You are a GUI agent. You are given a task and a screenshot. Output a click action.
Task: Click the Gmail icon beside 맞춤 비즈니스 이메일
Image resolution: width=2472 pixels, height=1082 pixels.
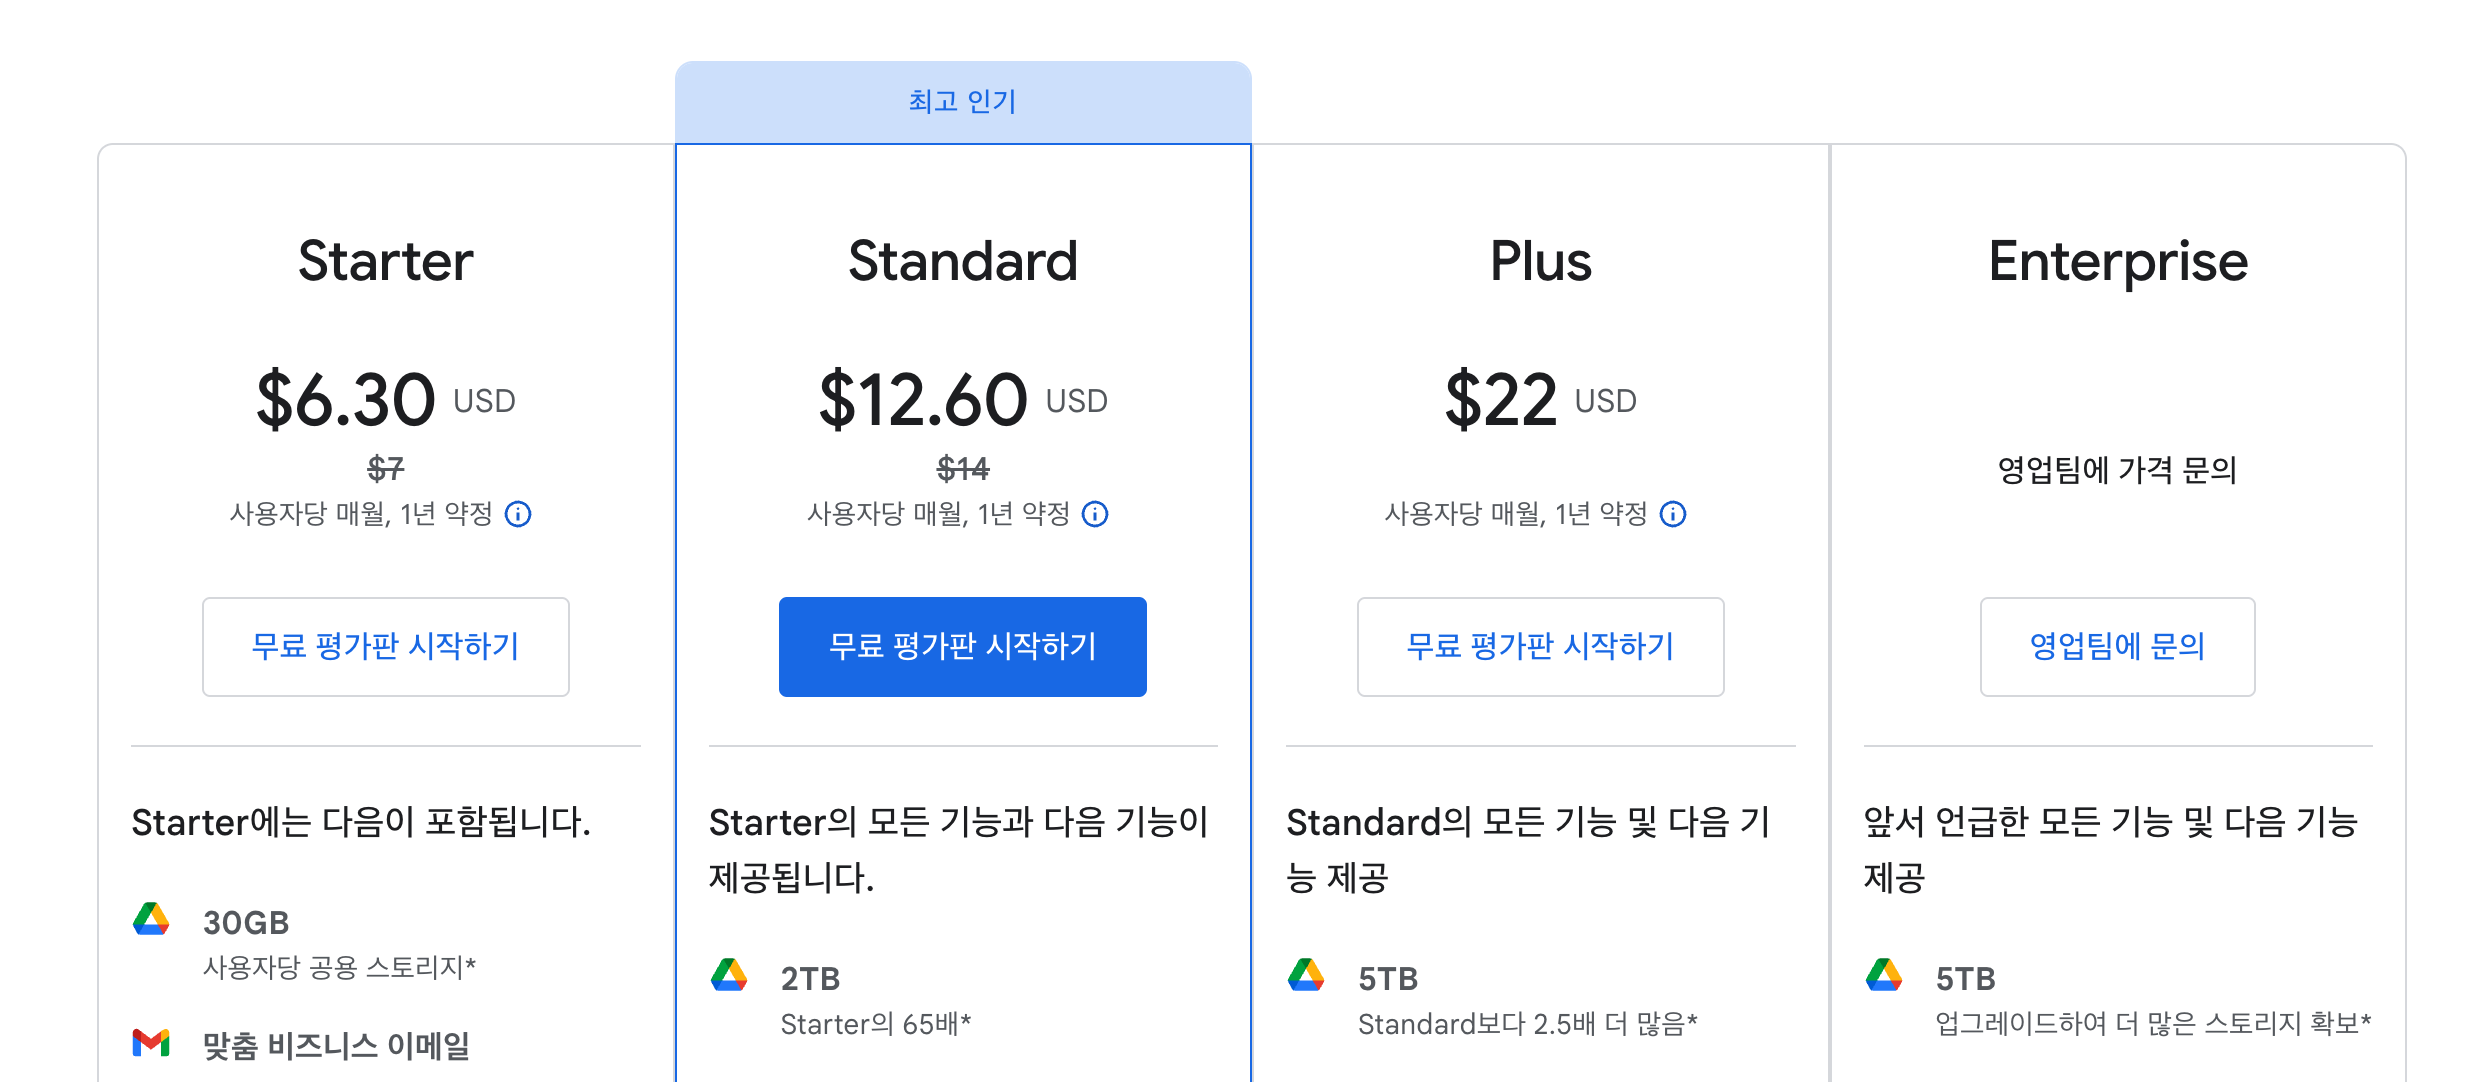(x=151, y=1043)
